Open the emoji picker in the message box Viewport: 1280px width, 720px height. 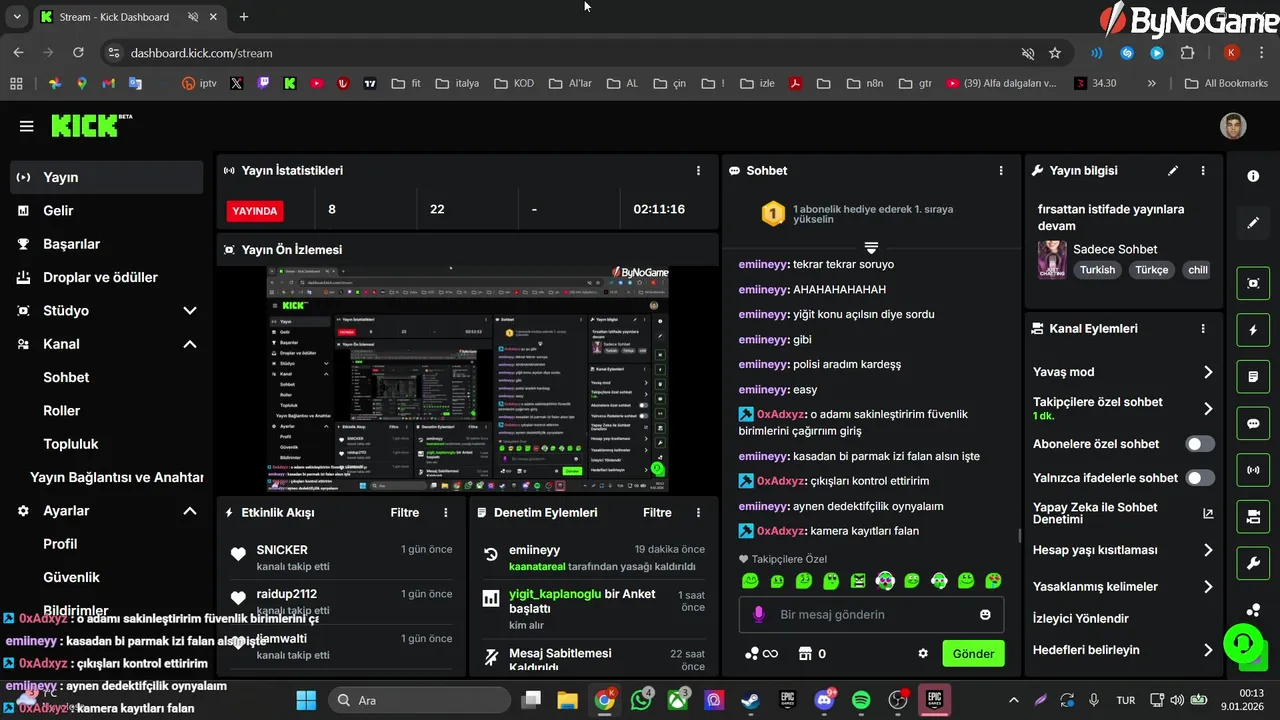tap(985, 614)
